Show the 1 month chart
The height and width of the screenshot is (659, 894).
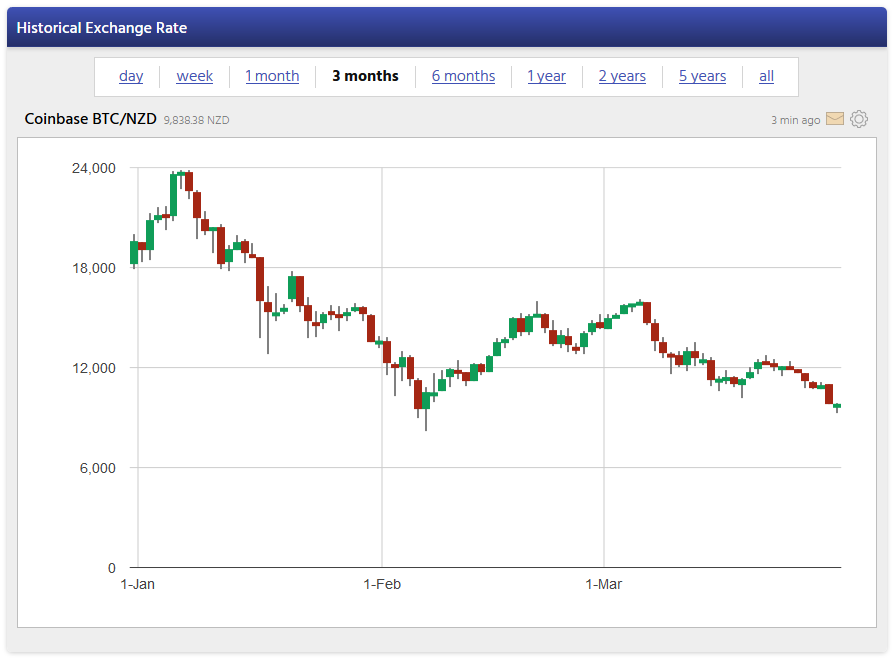tap(272, 76)
